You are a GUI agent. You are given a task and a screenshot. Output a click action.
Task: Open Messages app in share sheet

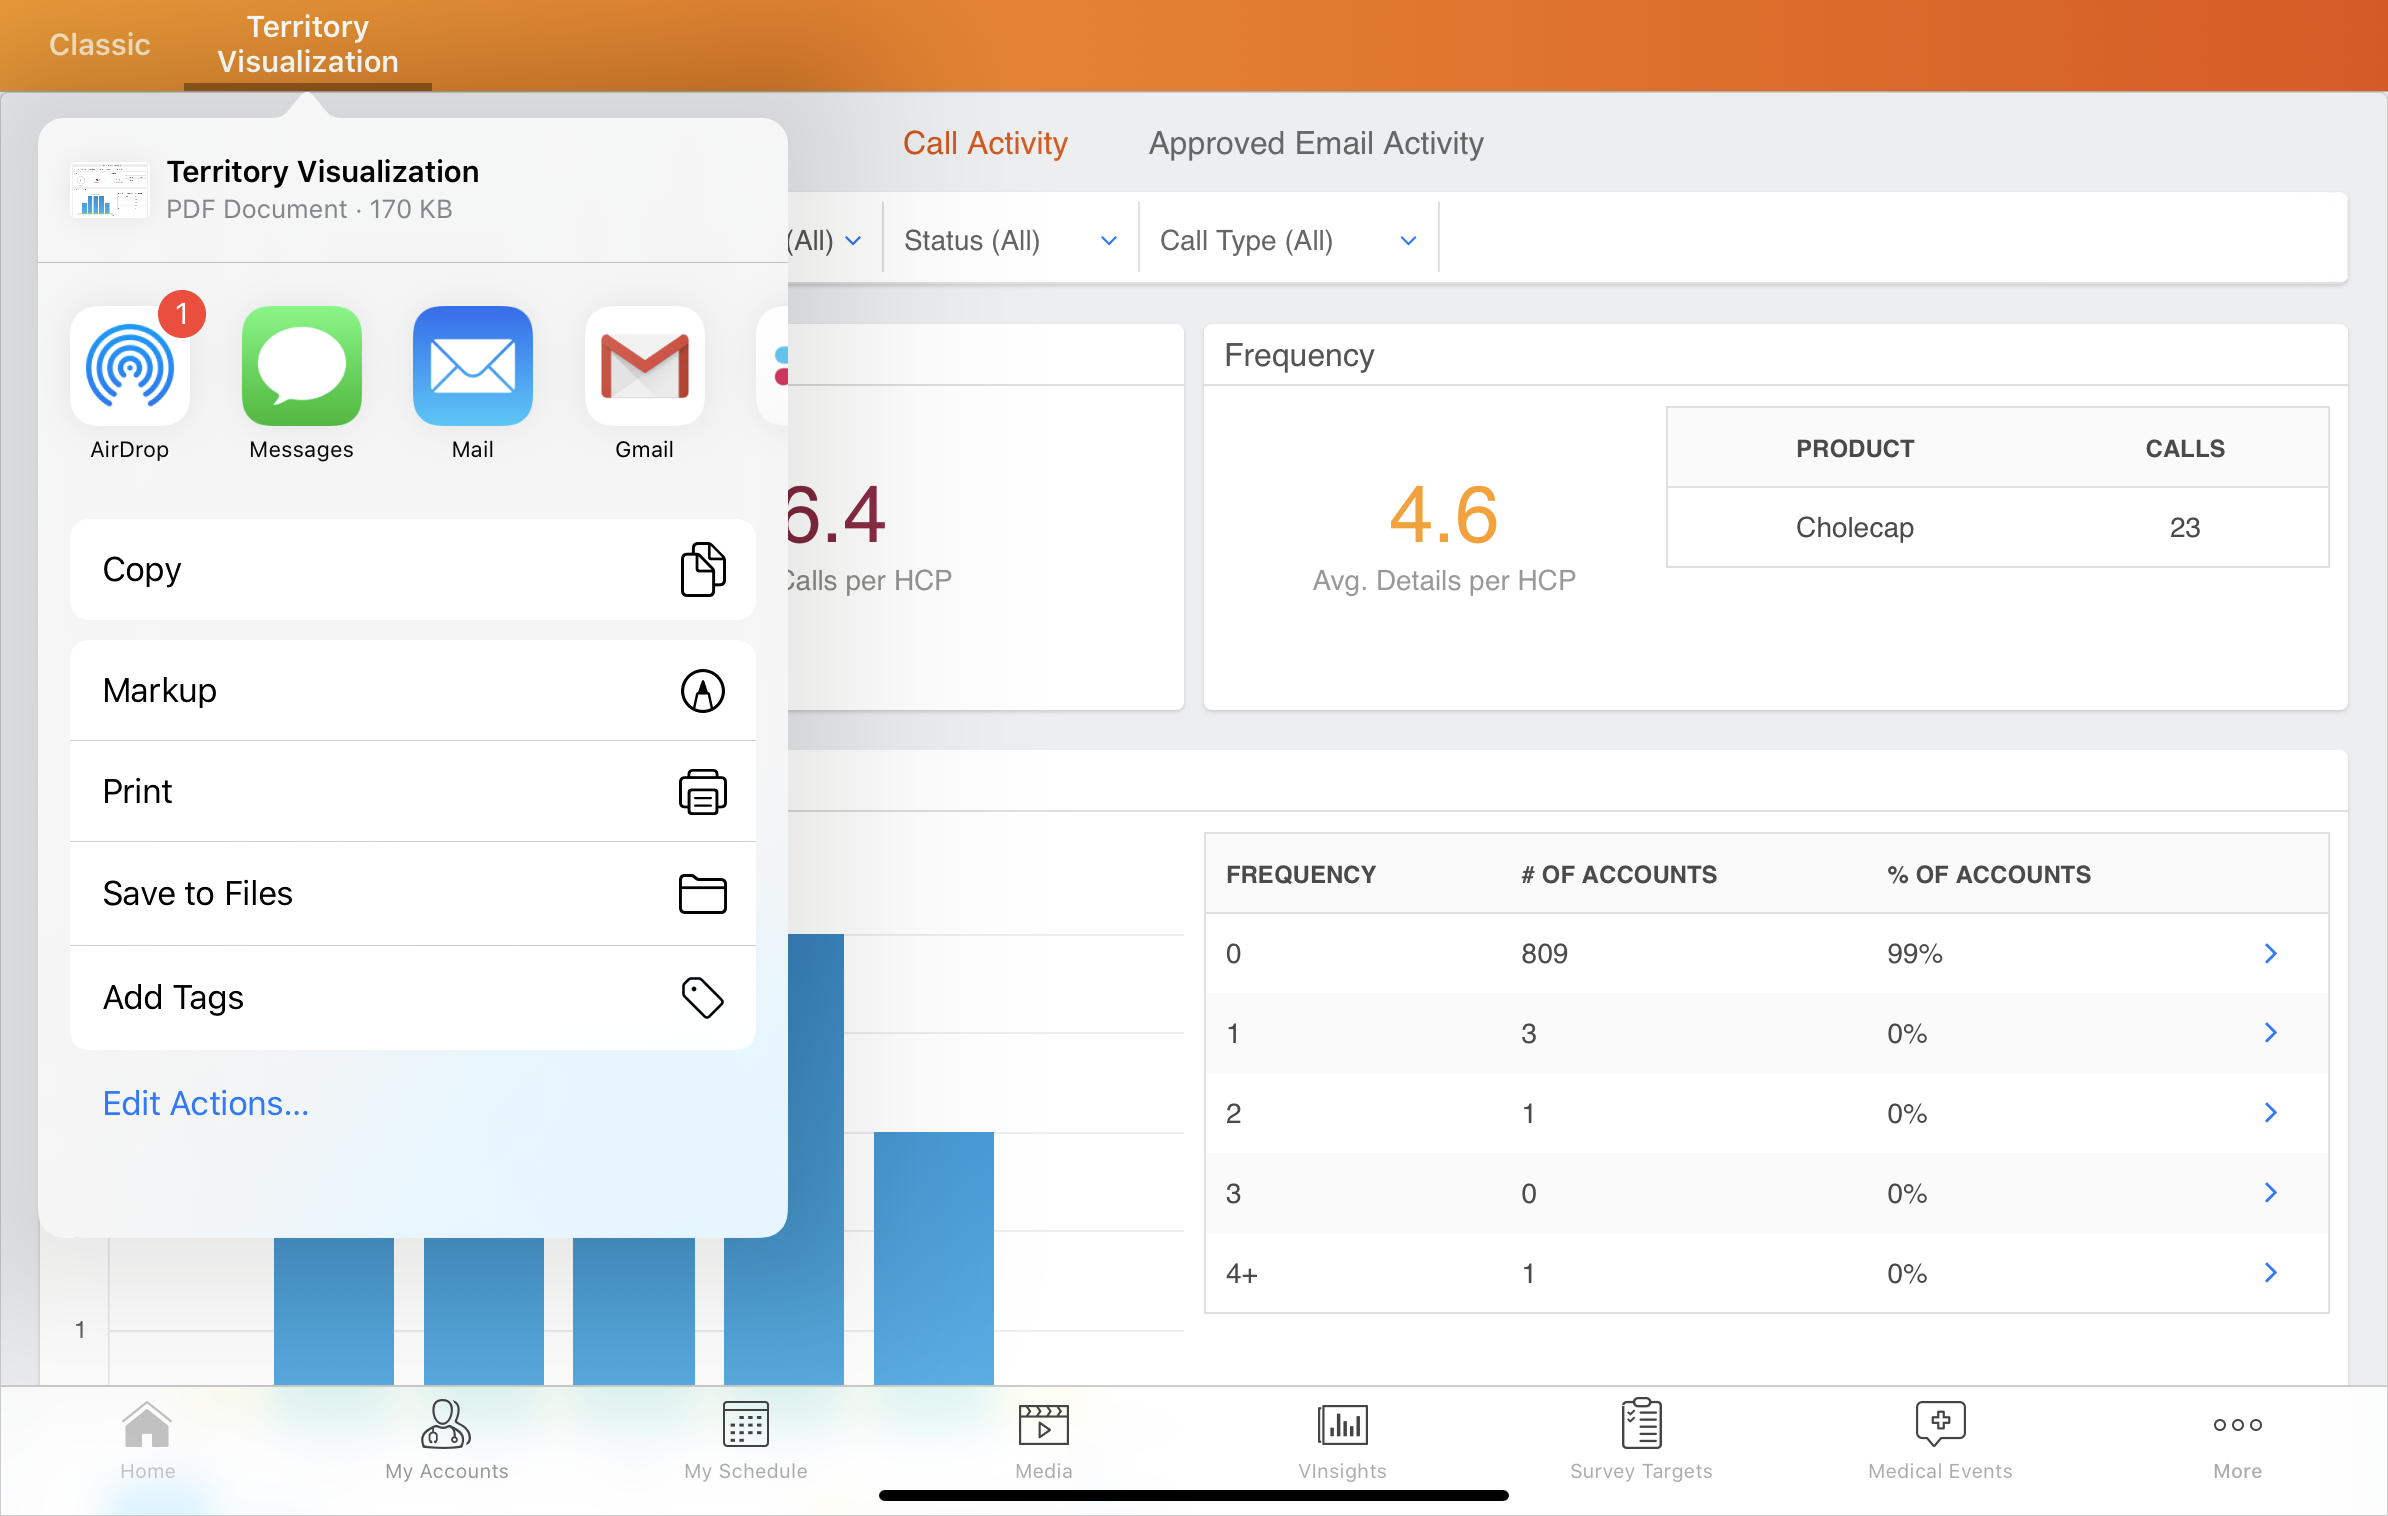click(301, 367)
